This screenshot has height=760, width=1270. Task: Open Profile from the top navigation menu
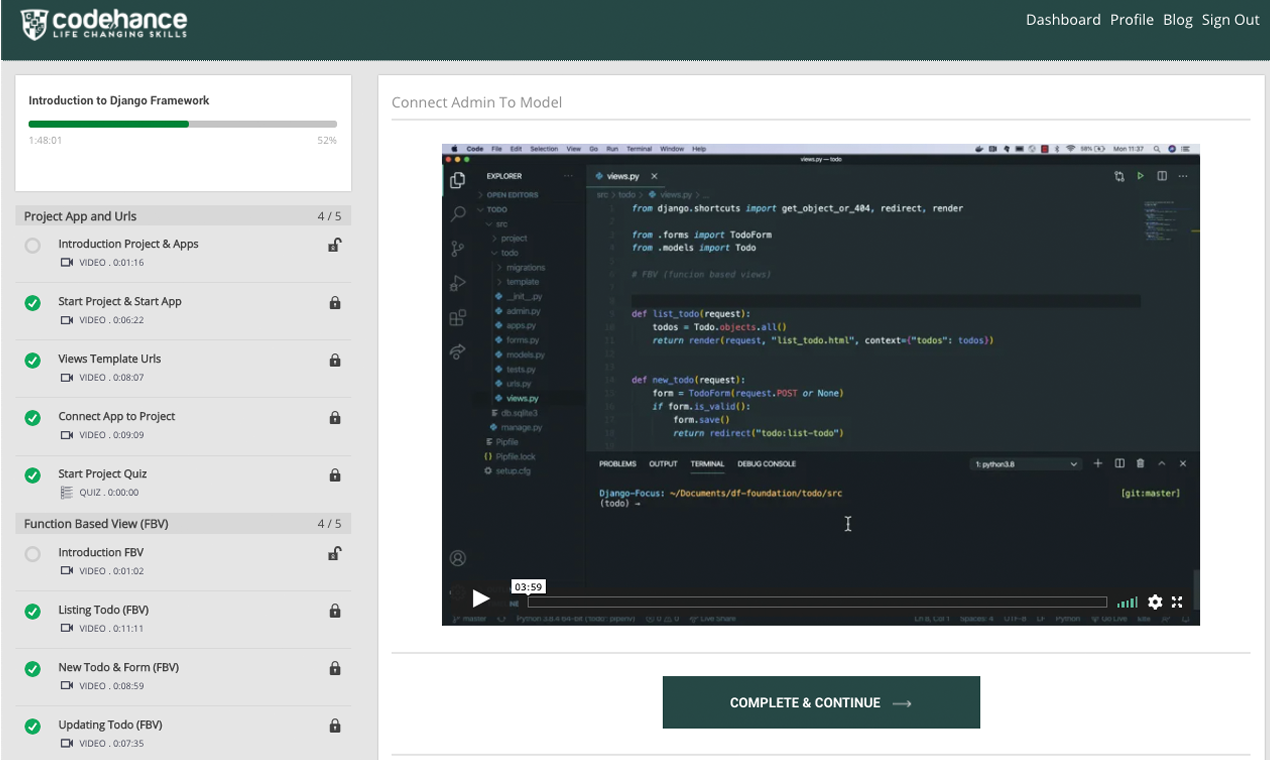tap(1131, 19)
